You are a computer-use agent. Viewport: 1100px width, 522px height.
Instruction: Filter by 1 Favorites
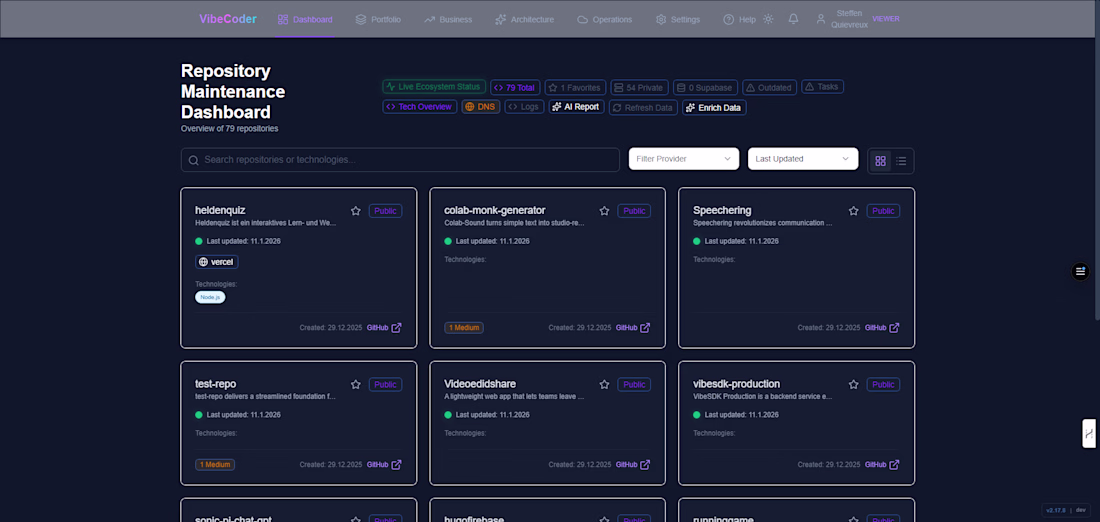pyautogui.click(x=575, y=88)
